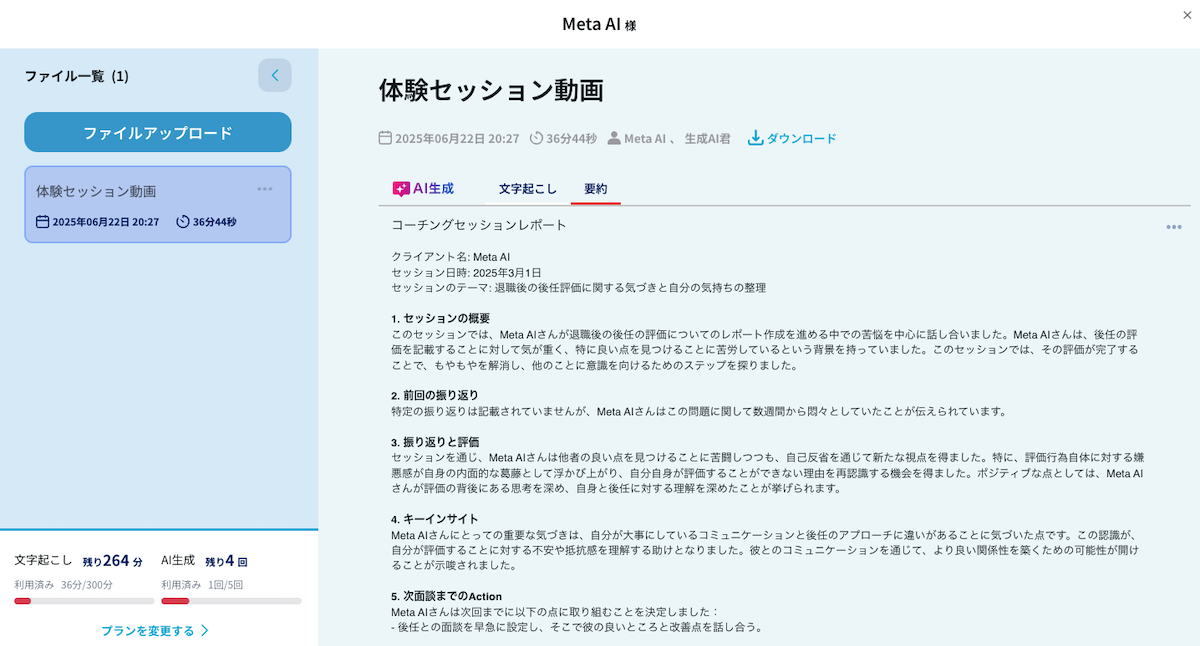The image size is (1200, 646).
Task: Switch to the 文字起こし tab
Action: click(528, 188)
